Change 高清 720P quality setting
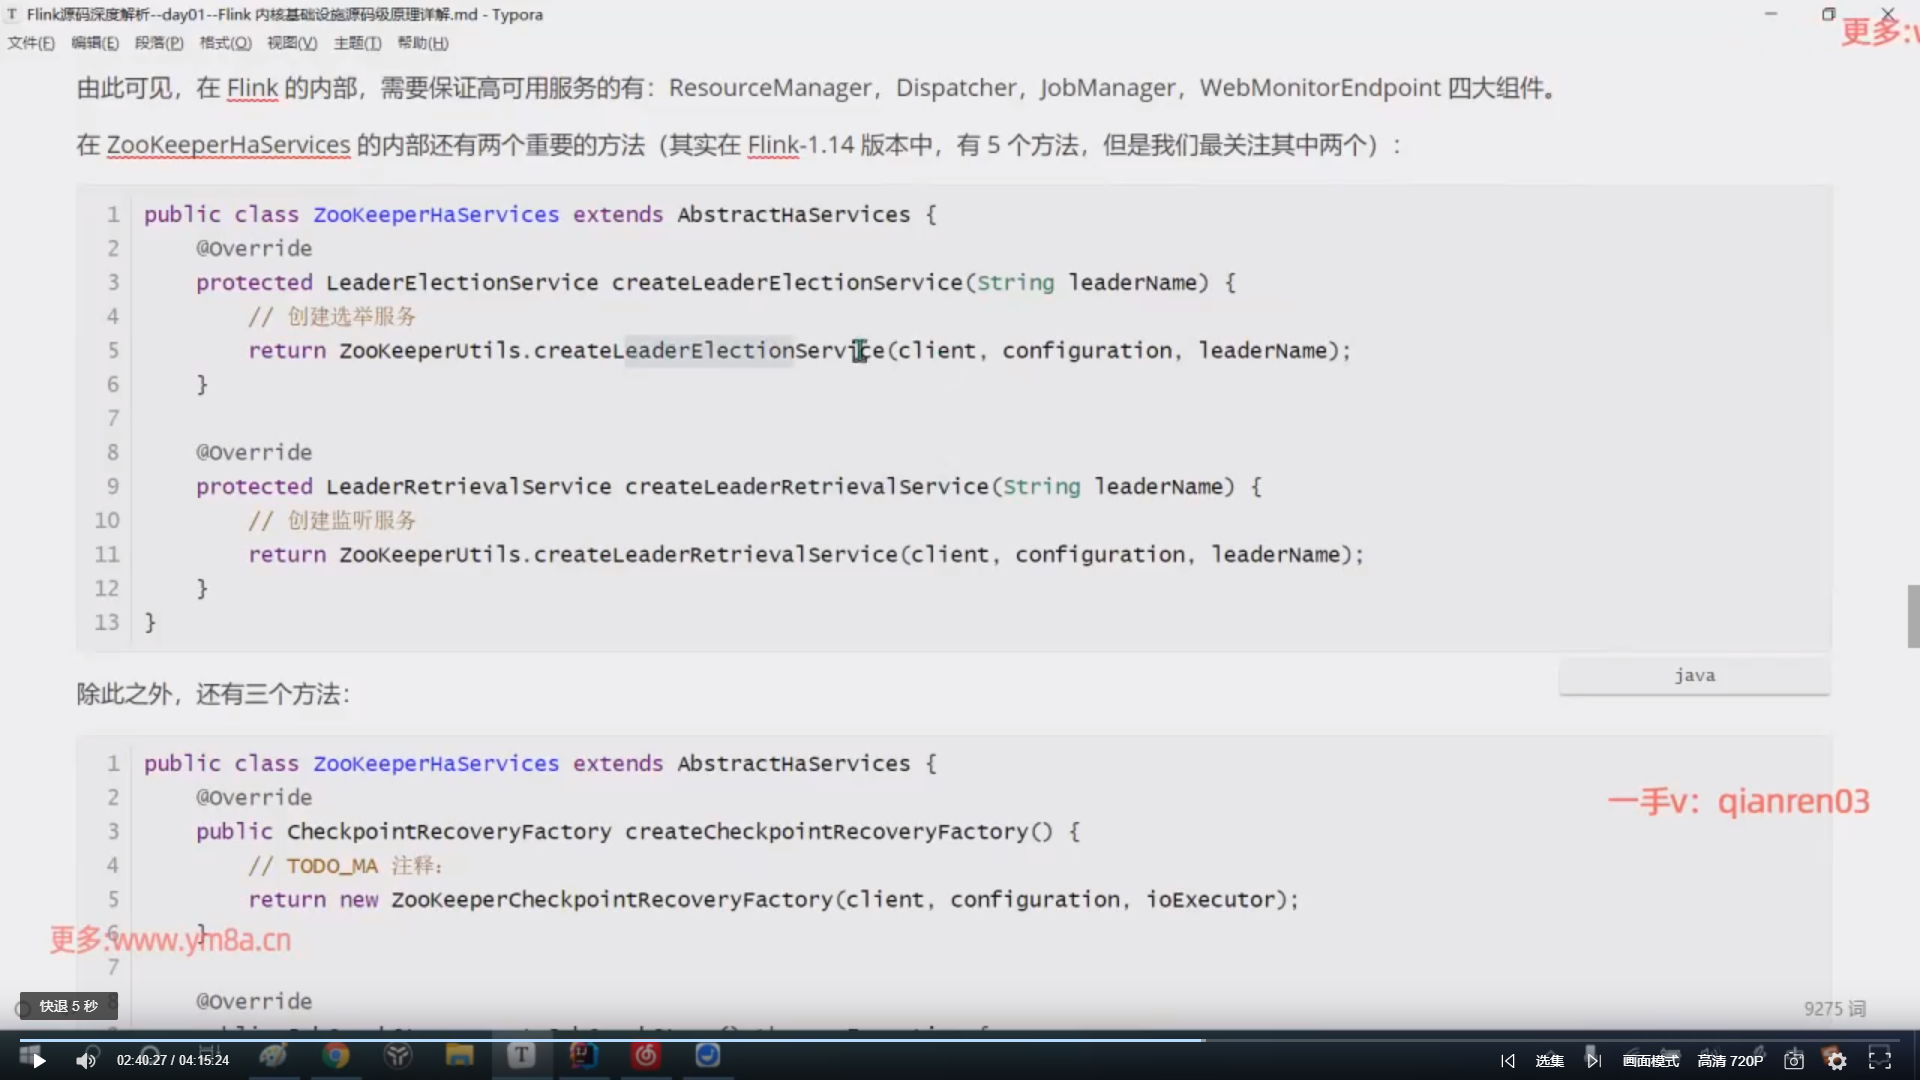Screen dimensions: 1920x1080 click(x=1730, y=1061)
